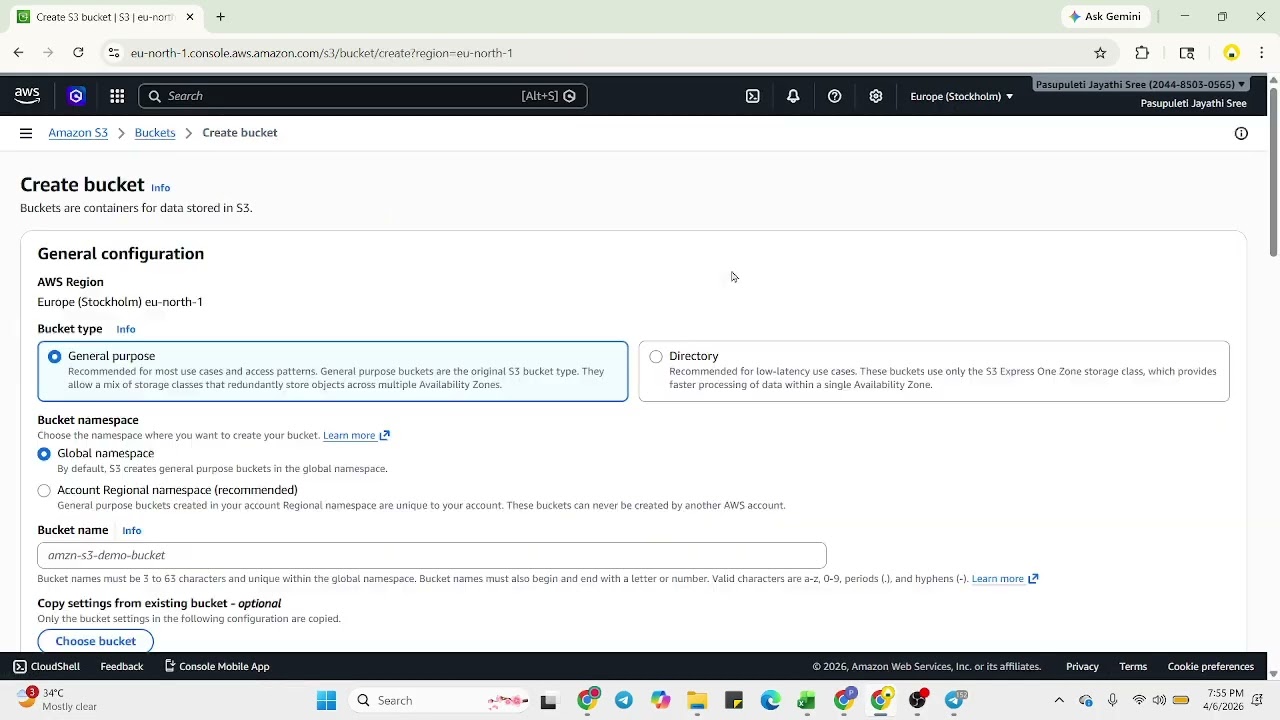The image size is (1280, 720).
Task: Open Excel from the taskbar
Action: coord(806,701)
